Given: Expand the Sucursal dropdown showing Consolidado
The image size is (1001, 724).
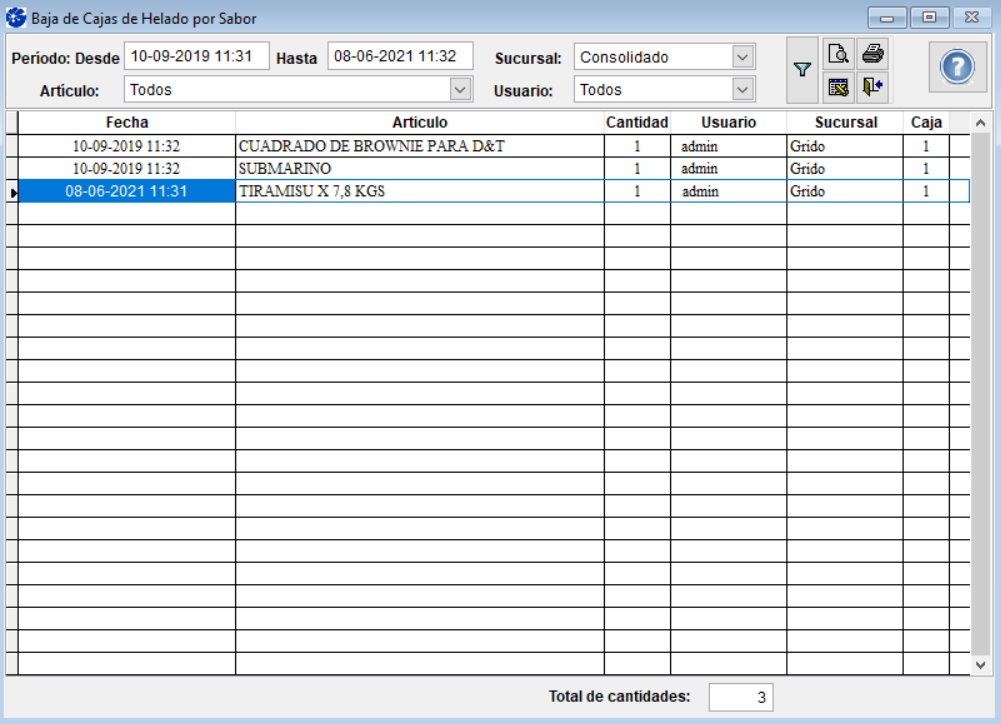Looking at the screenshot, I should pyautogui.click(x=742, y=57).
